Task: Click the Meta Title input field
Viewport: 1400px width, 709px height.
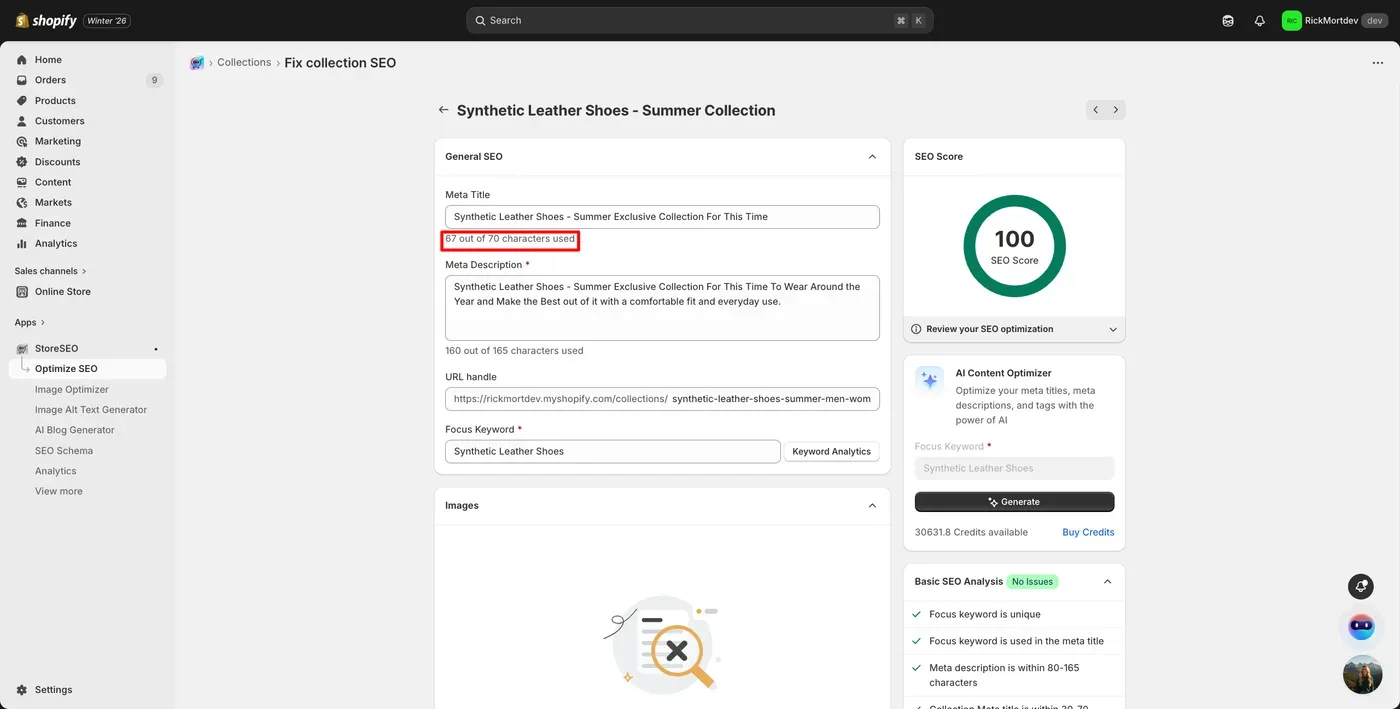Action: click(662, 217)
